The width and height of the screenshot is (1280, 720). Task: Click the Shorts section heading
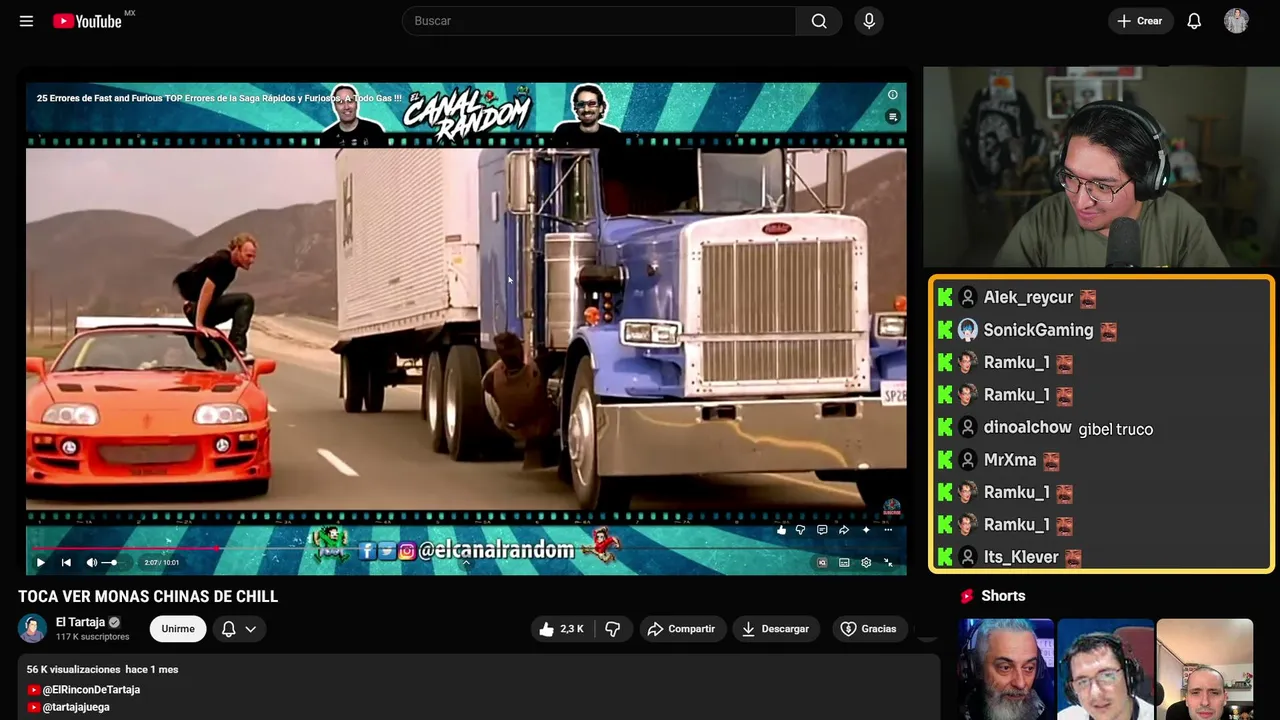coord(1003,596)
